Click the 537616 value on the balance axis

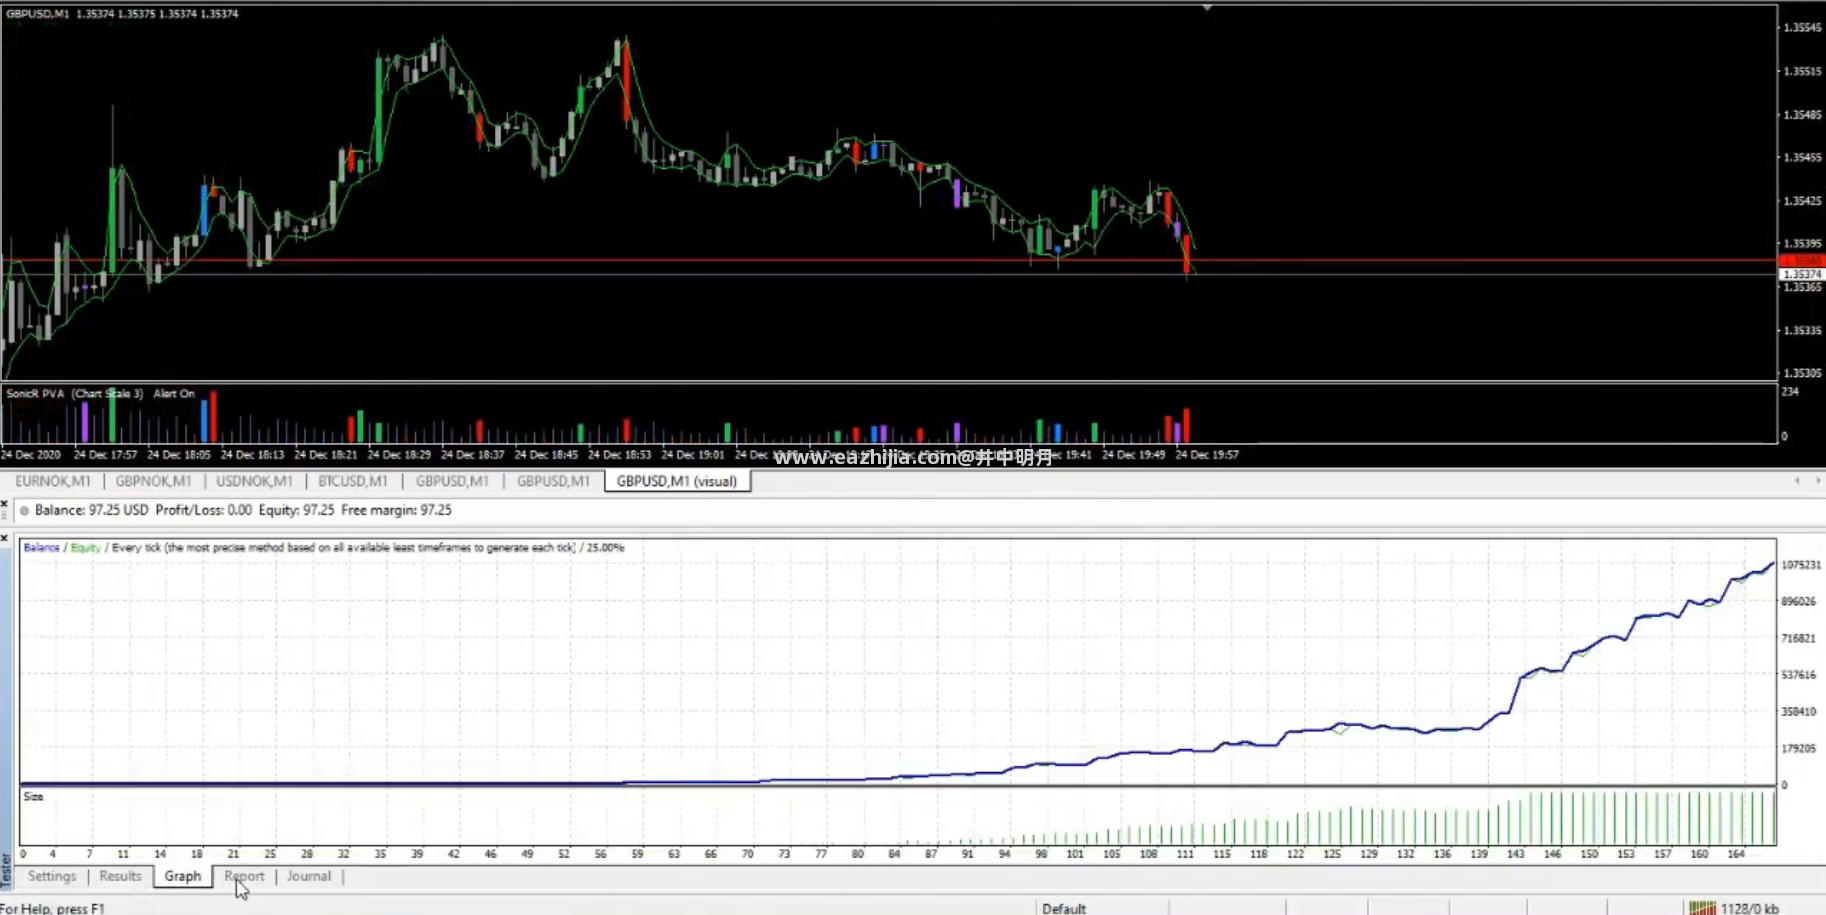(1798, 675)
